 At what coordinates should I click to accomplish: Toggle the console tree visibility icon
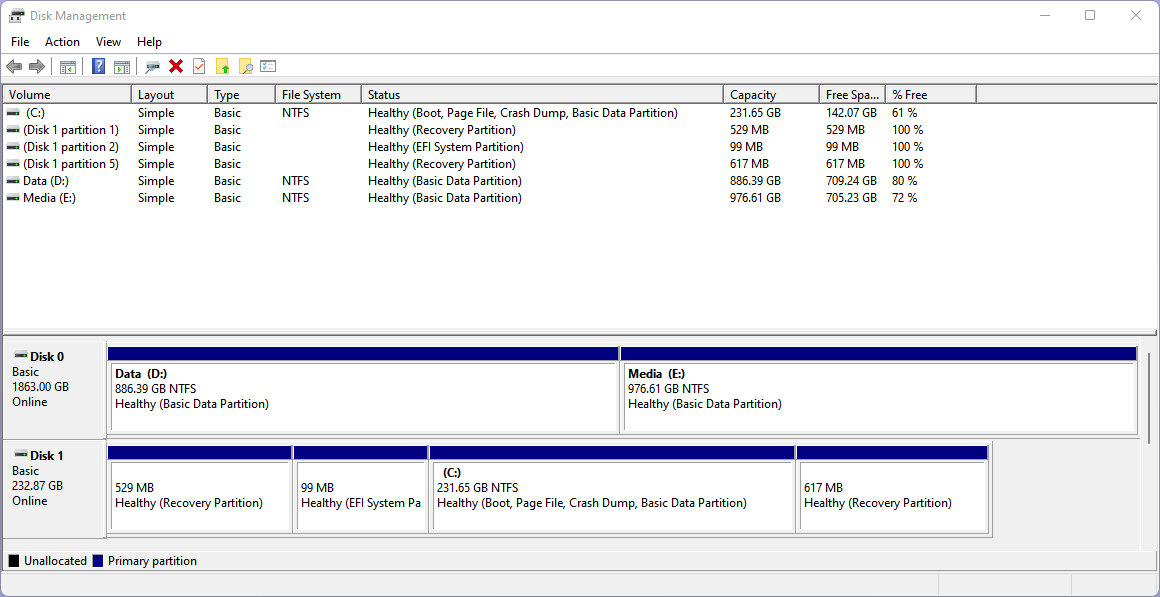tap(67, 66)
